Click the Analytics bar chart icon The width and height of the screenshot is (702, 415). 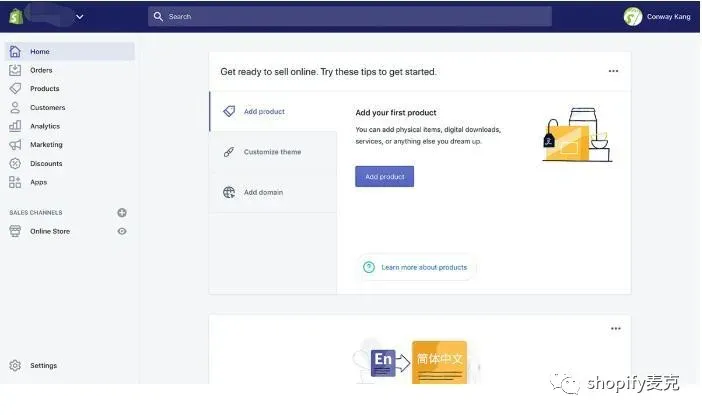pyautogui.click(x=15, y=126)
